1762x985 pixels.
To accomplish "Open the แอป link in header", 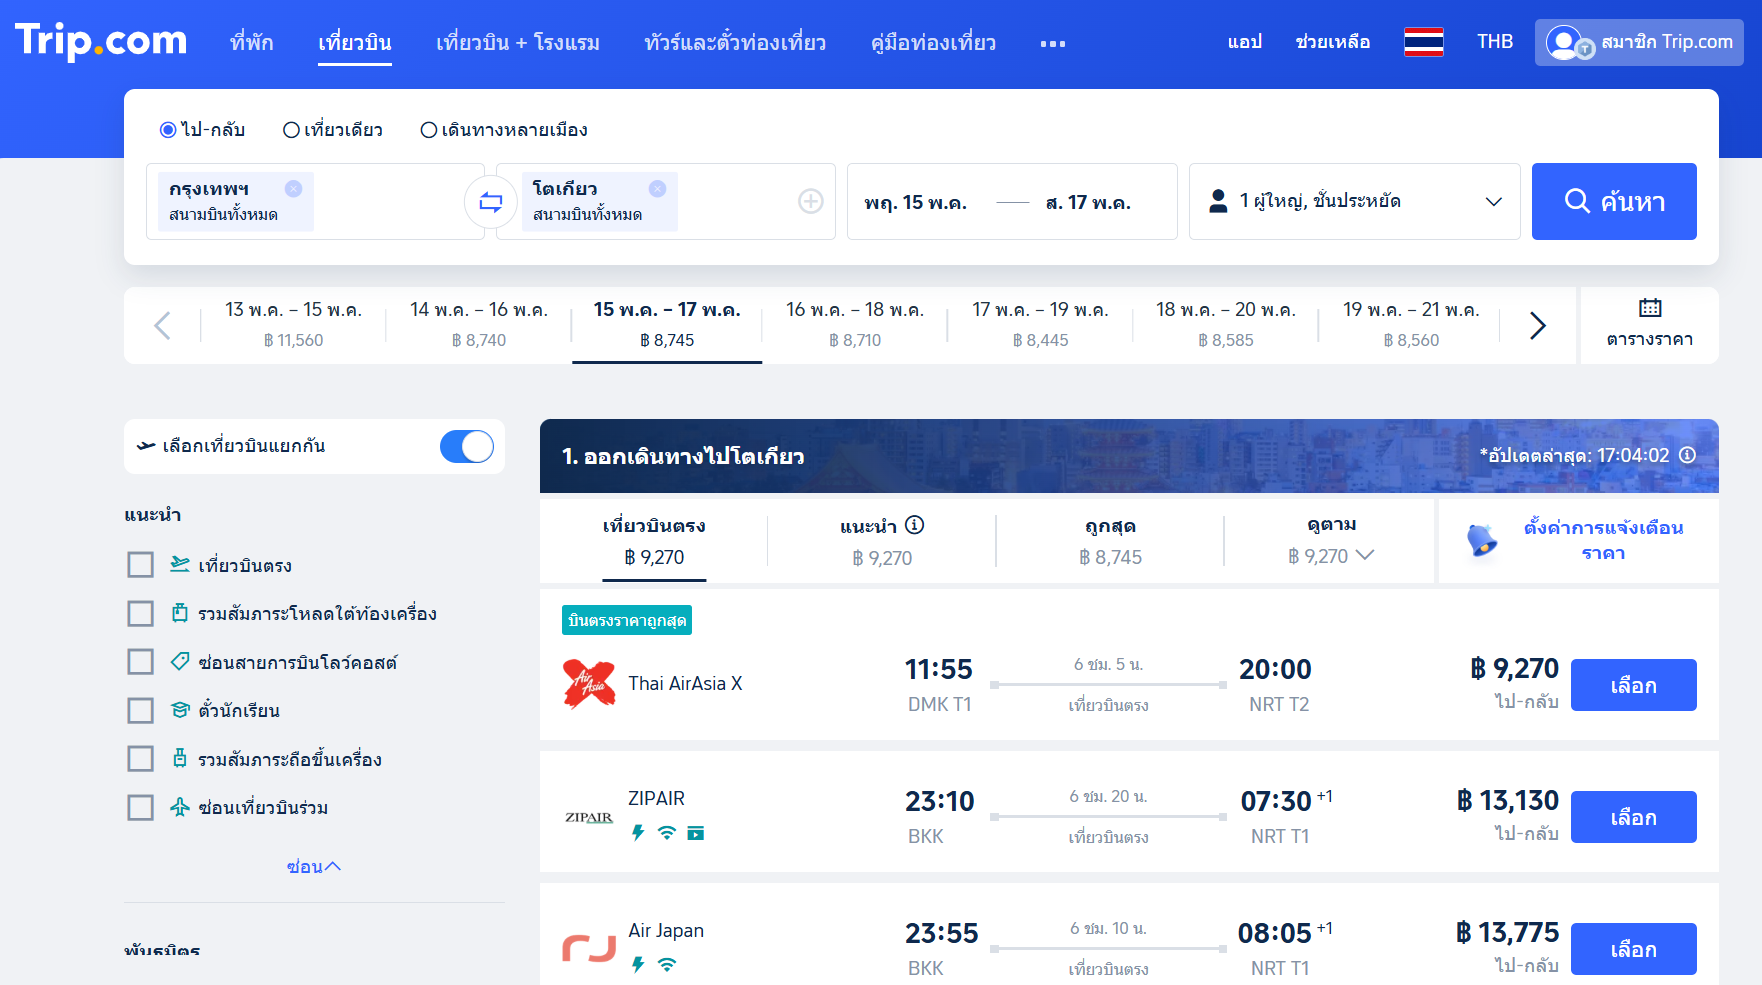I will (1245, 42).
